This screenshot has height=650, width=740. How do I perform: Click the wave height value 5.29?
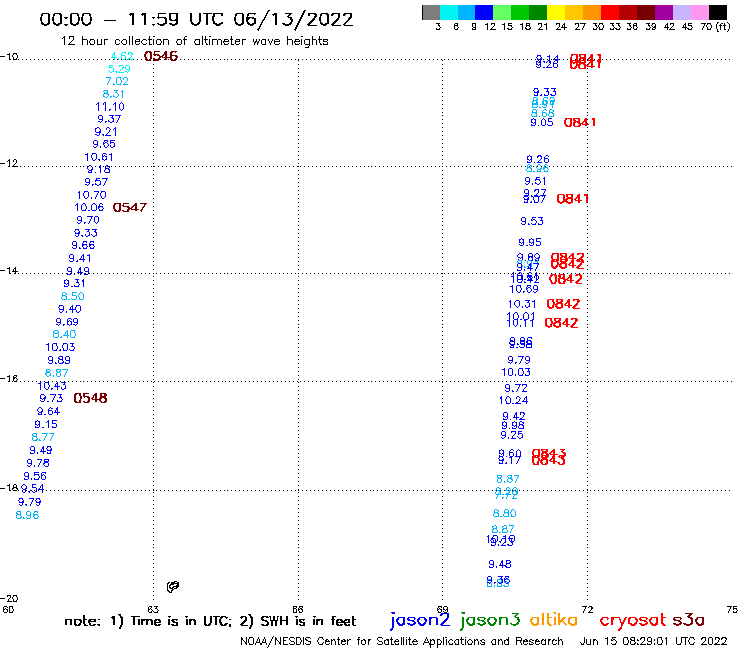[x=119, y=69]
